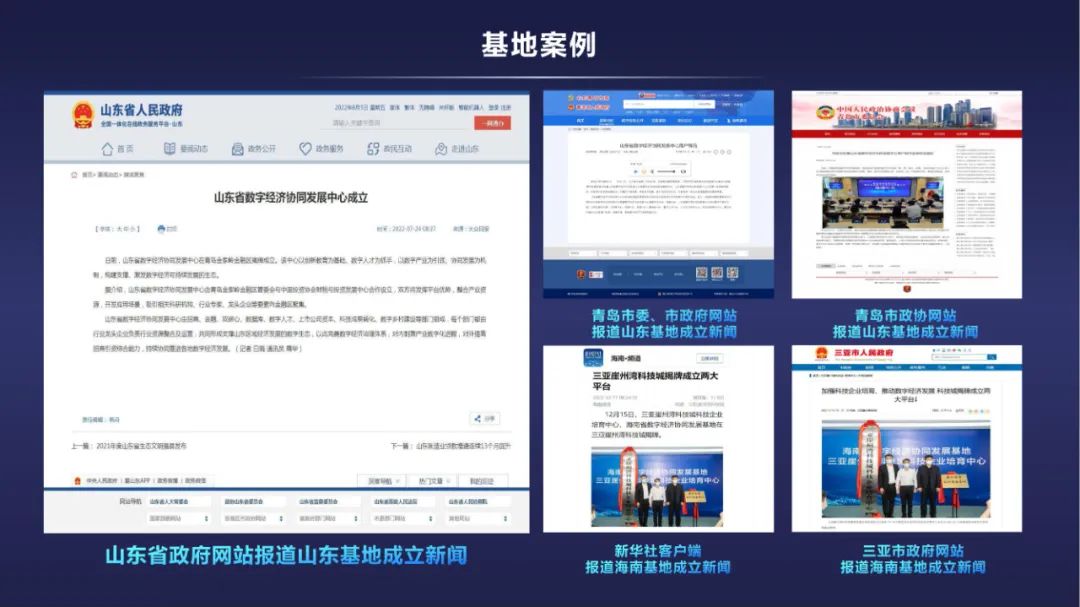This screenshot has height=607, width=1080.
Task: Expand the 国家部委网站 dropdown in the footer
Action: point(178,517)
